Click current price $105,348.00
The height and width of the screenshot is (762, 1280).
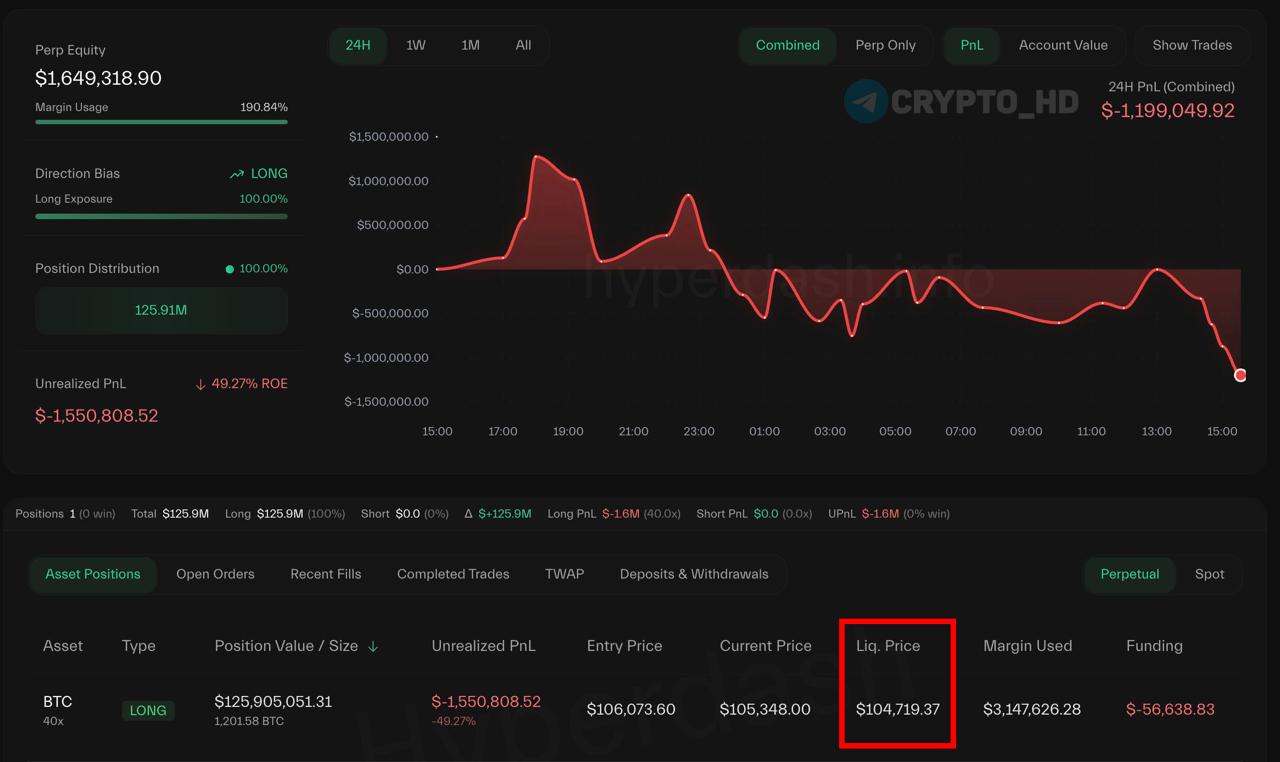coord(765,709)
